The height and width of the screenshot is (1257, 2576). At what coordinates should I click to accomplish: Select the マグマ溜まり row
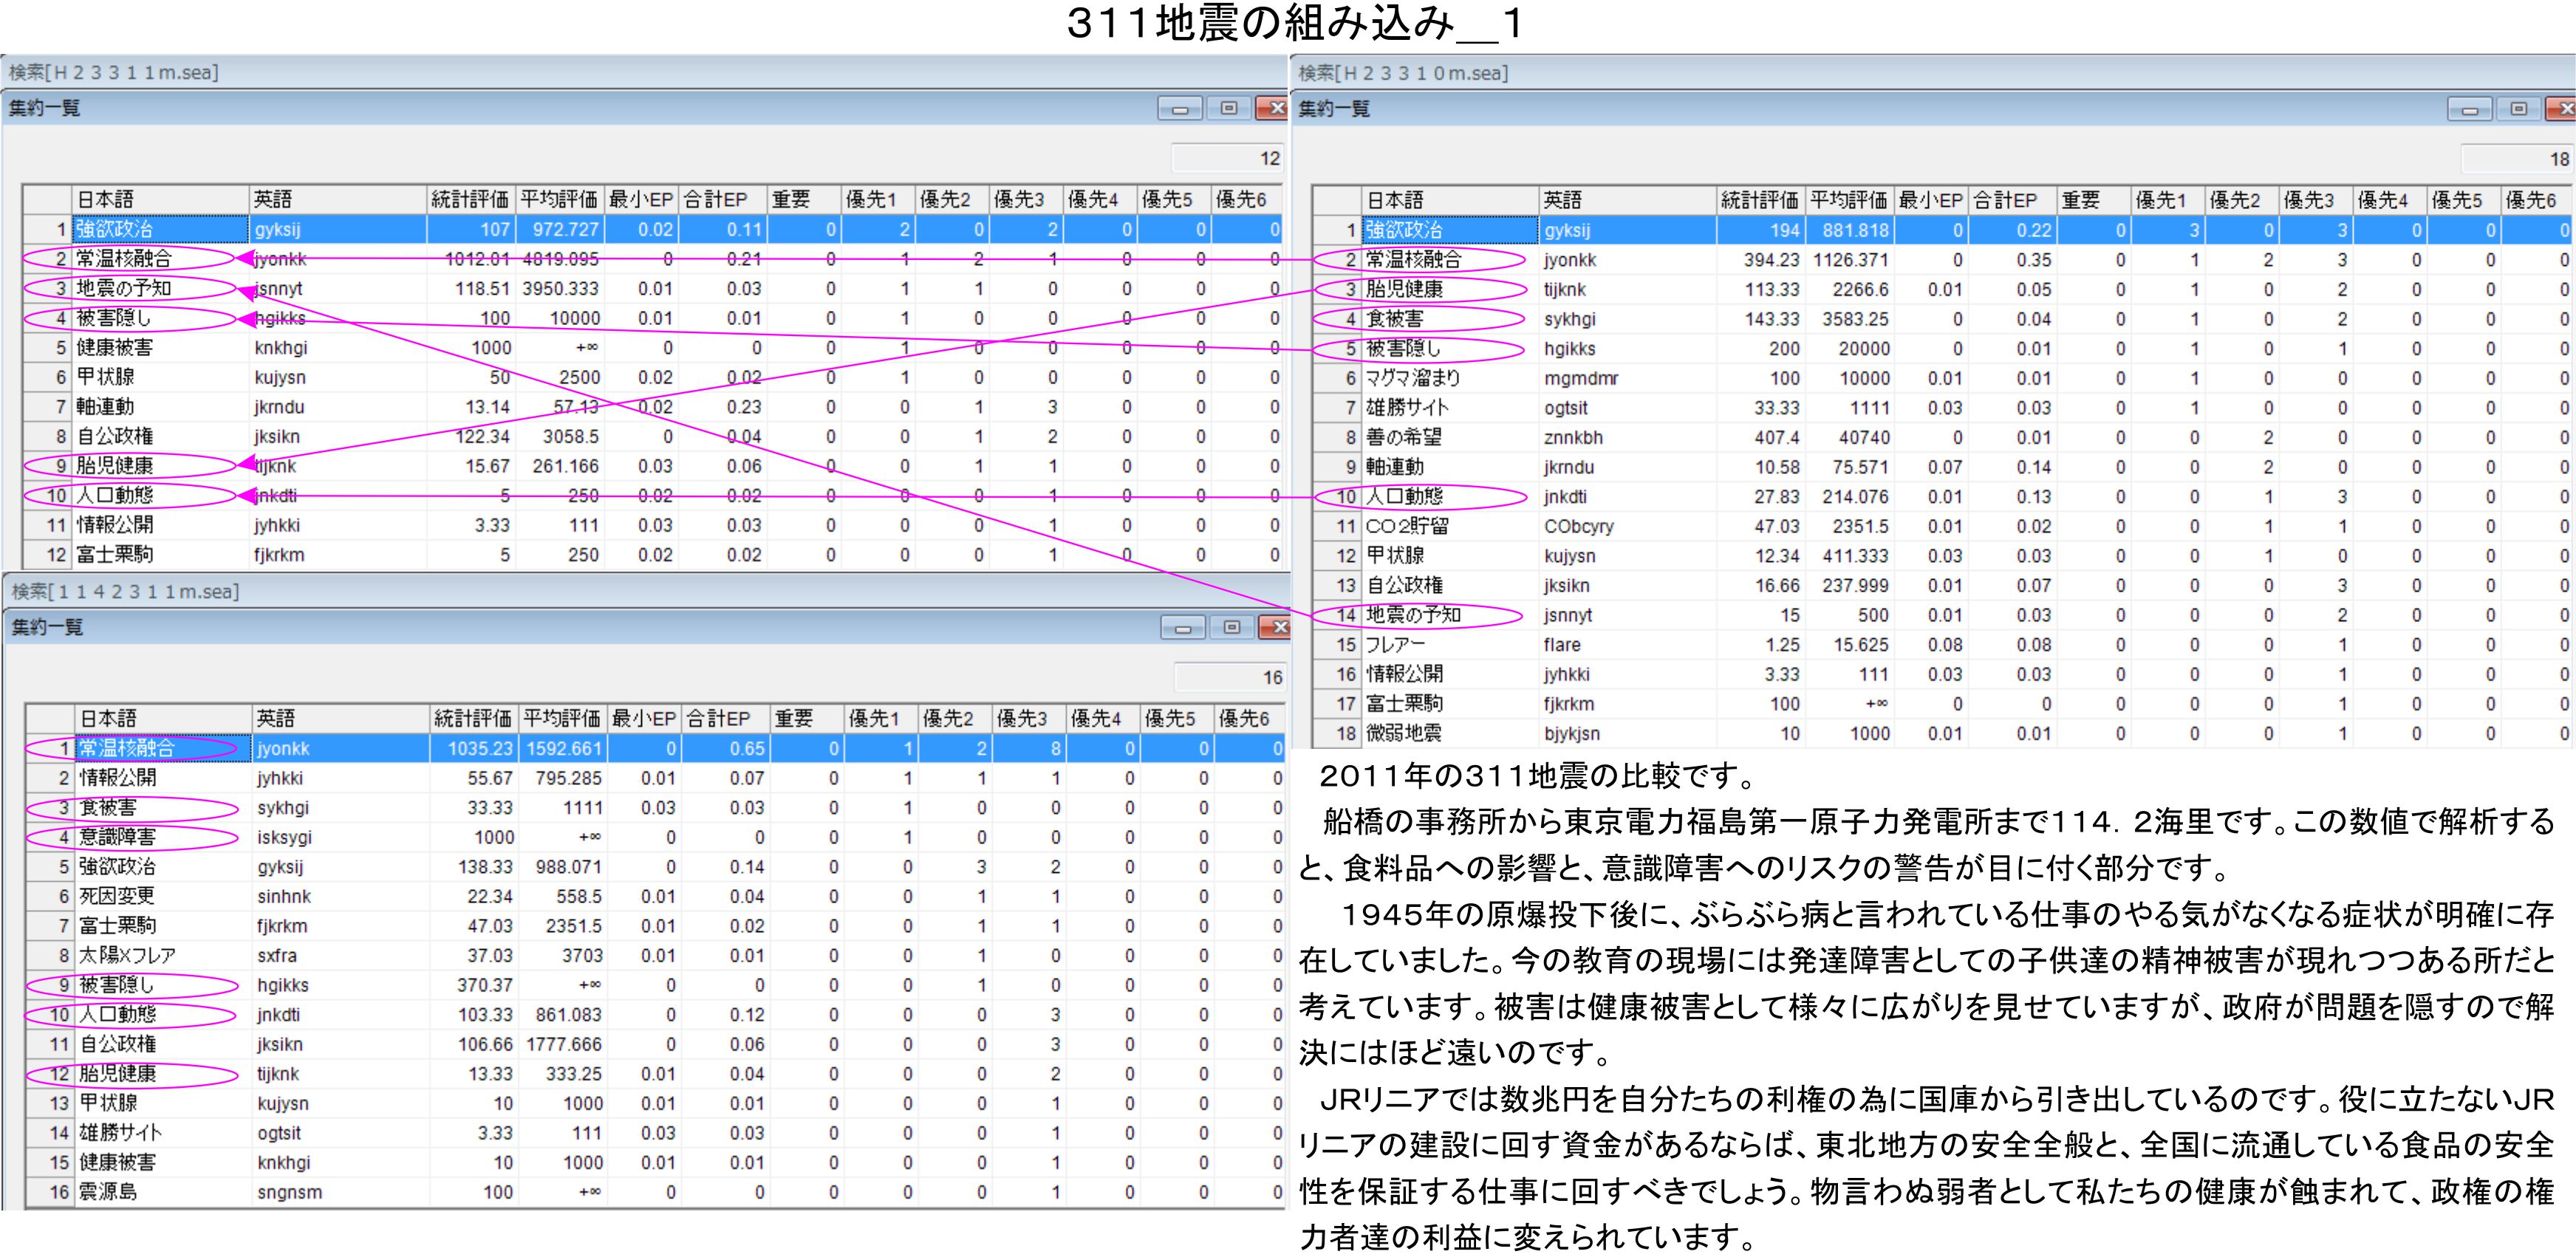point(1413,378)
